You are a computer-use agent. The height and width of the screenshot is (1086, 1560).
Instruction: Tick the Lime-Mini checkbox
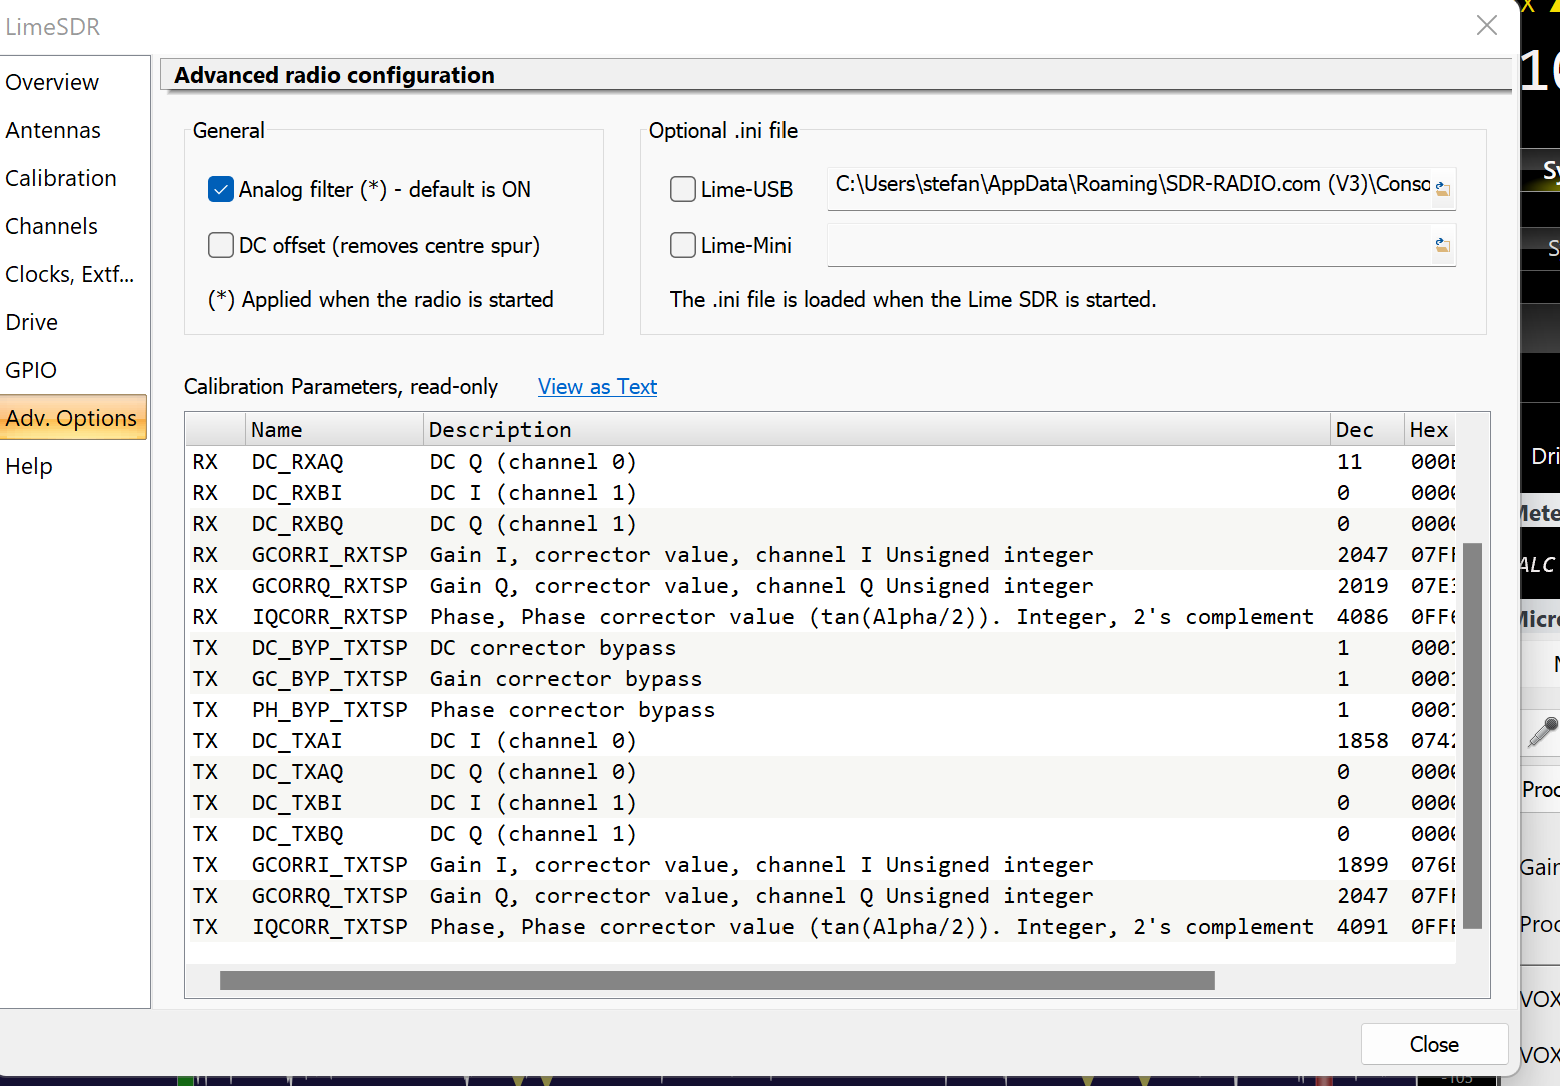[x=683, y=245]
